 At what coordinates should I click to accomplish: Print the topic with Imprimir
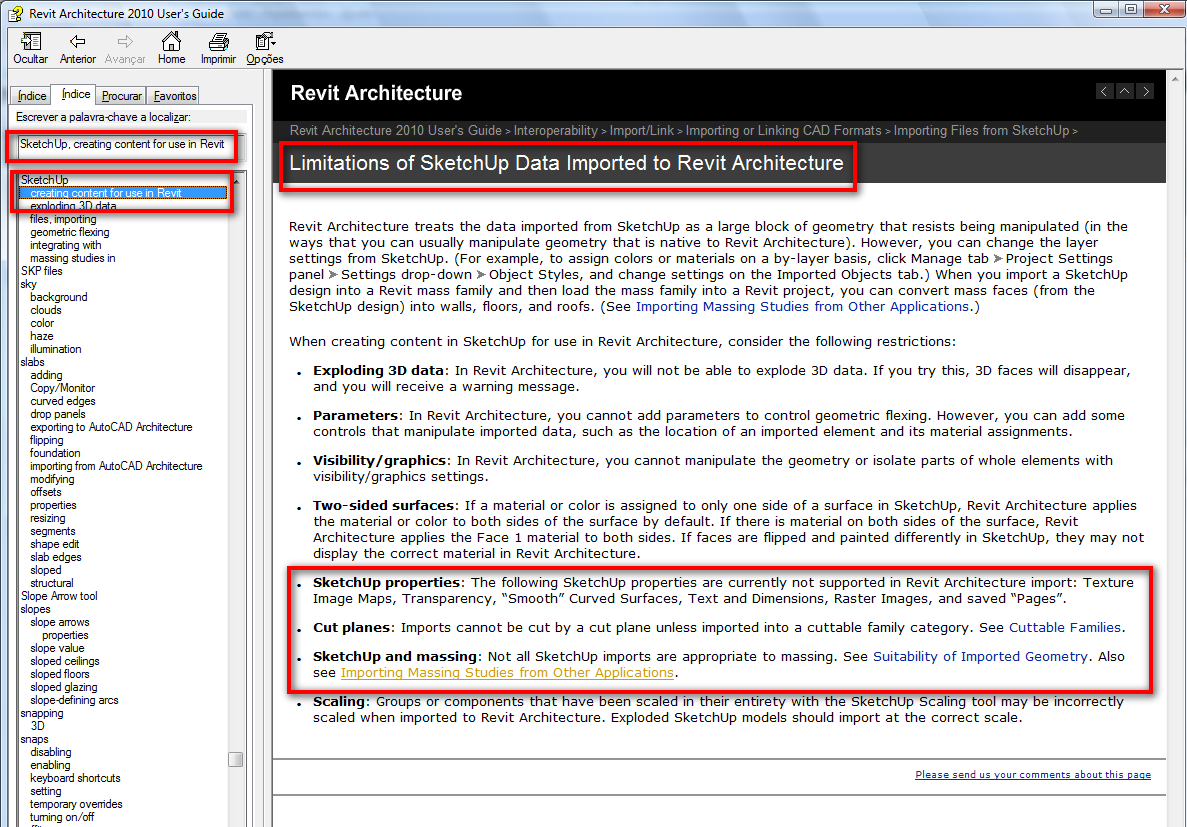218,48
